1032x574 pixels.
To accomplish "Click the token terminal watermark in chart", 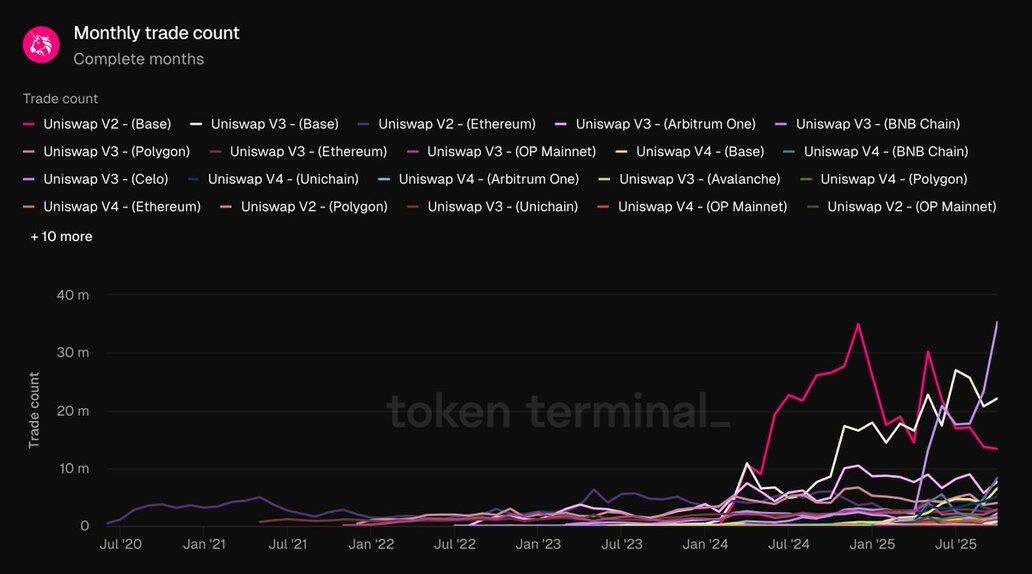I will (558, 411).
